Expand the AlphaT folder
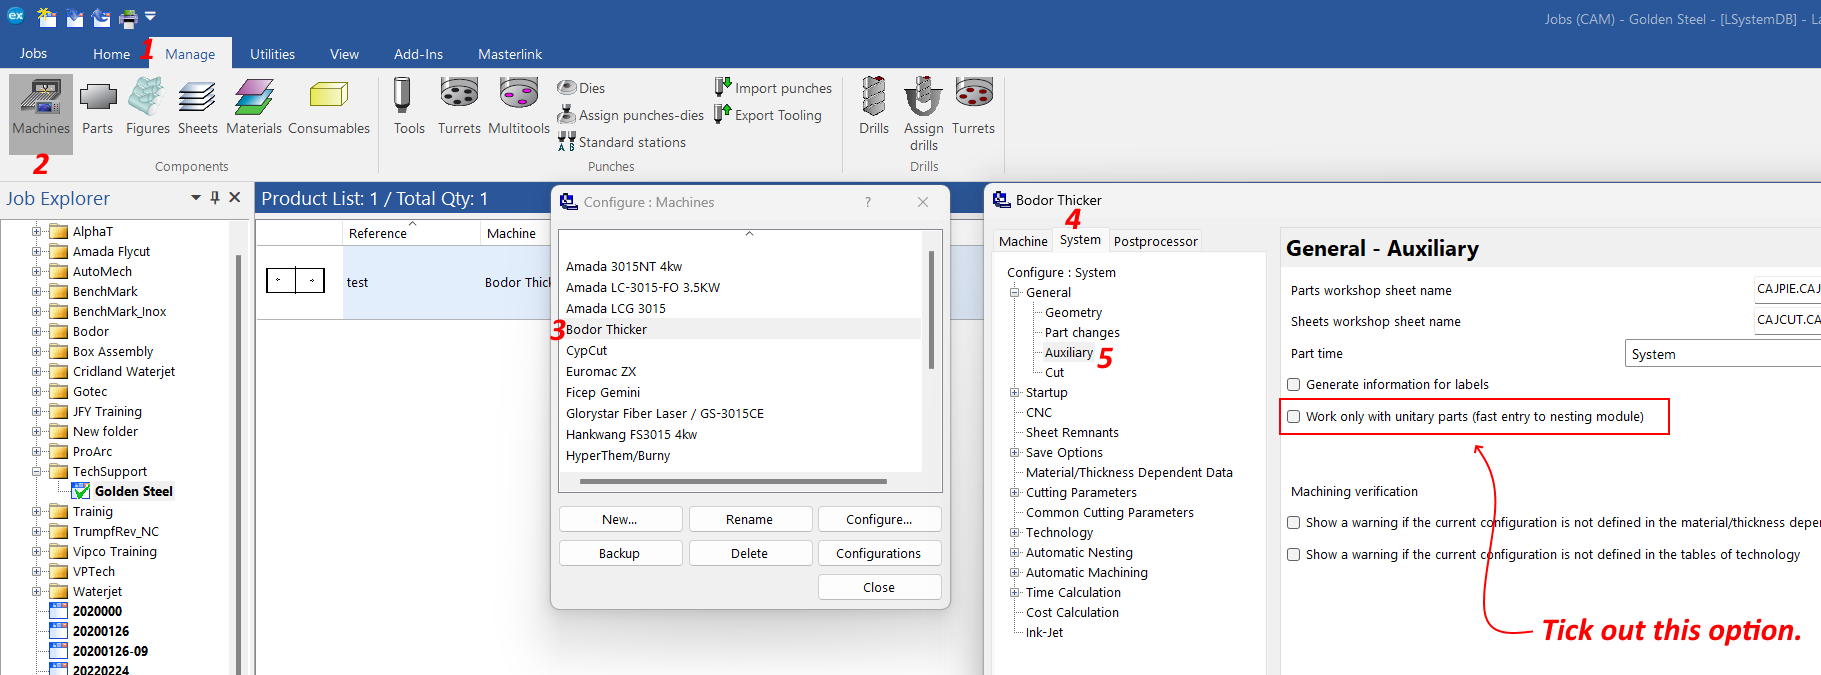This screenshot has height=675, width=1821. click(36, 232)
